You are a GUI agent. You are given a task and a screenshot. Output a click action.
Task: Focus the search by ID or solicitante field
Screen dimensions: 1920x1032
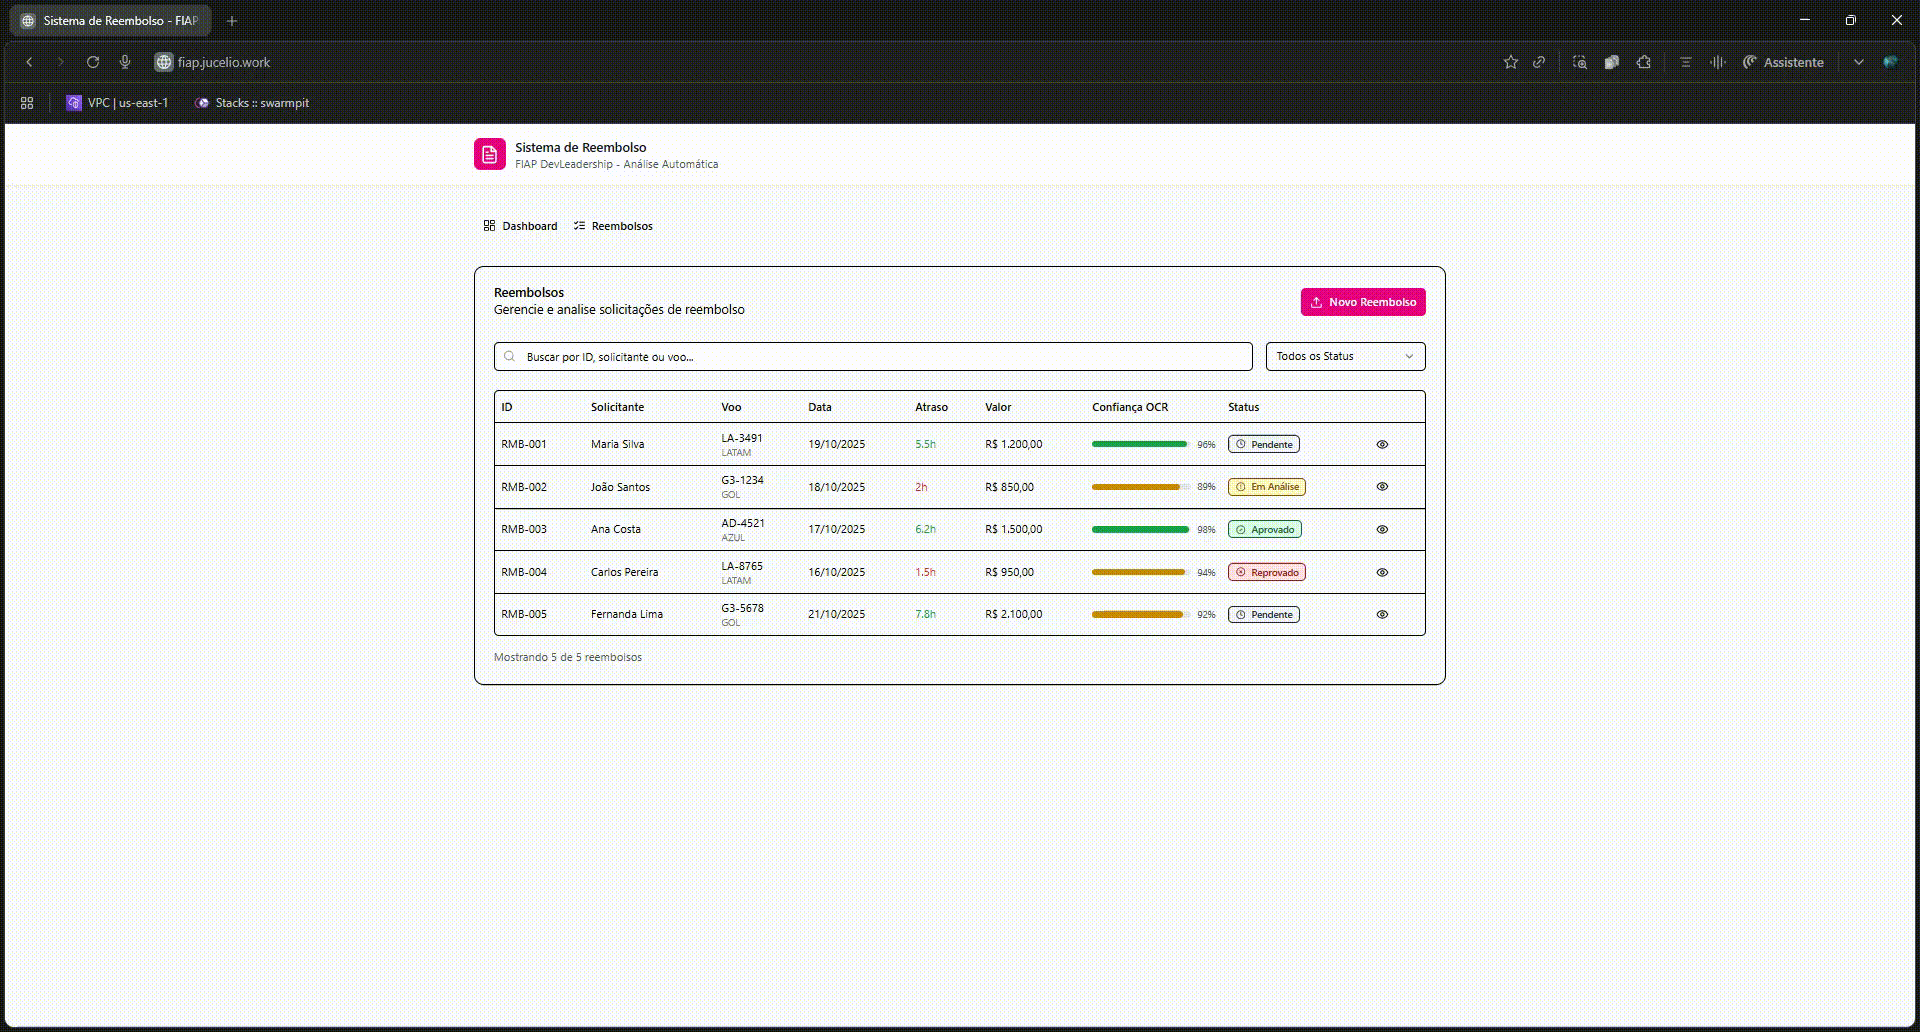pyautogui.click(x=872, y=357)
